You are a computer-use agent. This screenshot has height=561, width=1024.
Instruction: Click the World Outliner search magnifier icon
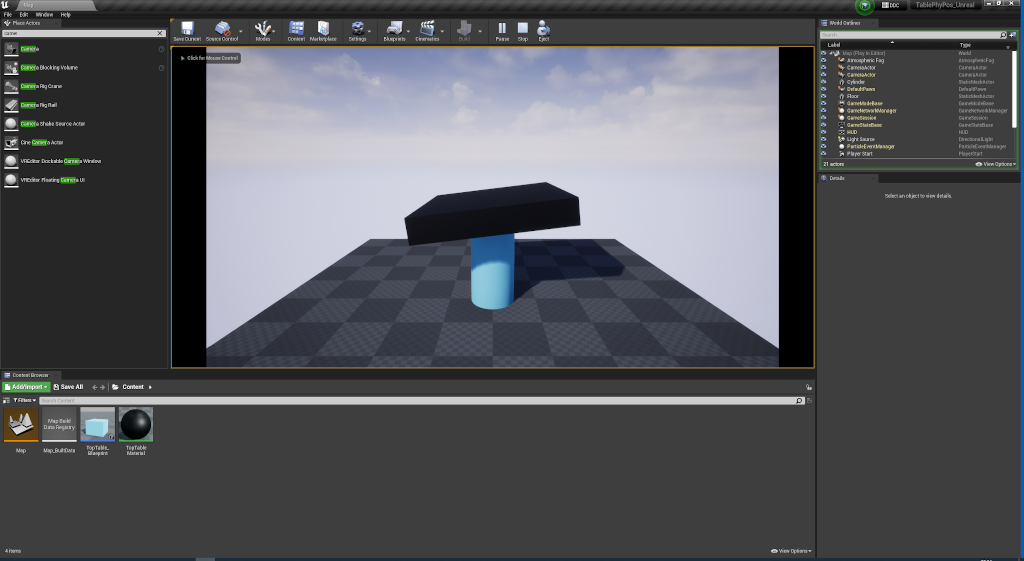point(1003,35)
